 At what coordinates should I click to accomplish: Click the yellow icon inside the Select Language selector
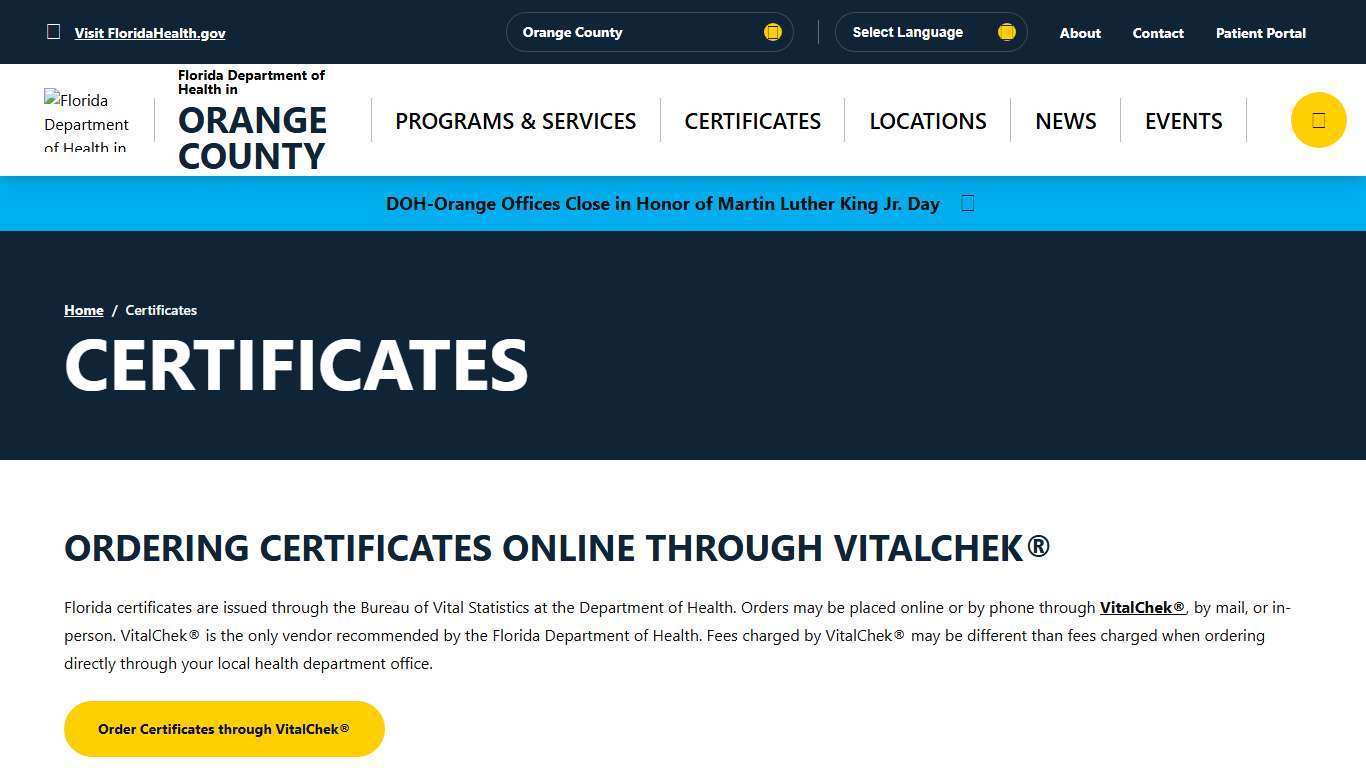pyautogui.click(x=1006, y=32)
